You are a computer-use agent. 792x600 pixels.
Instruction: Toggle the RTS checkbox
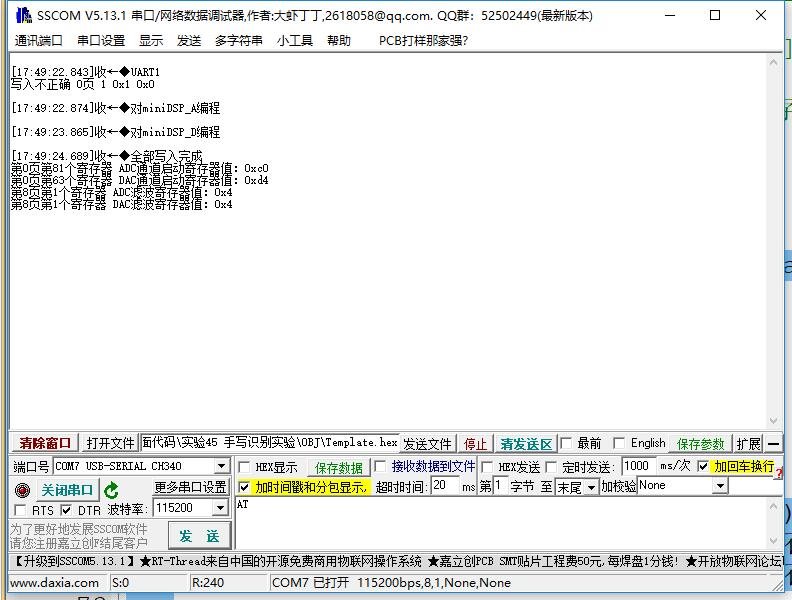[x=20, y=510]
